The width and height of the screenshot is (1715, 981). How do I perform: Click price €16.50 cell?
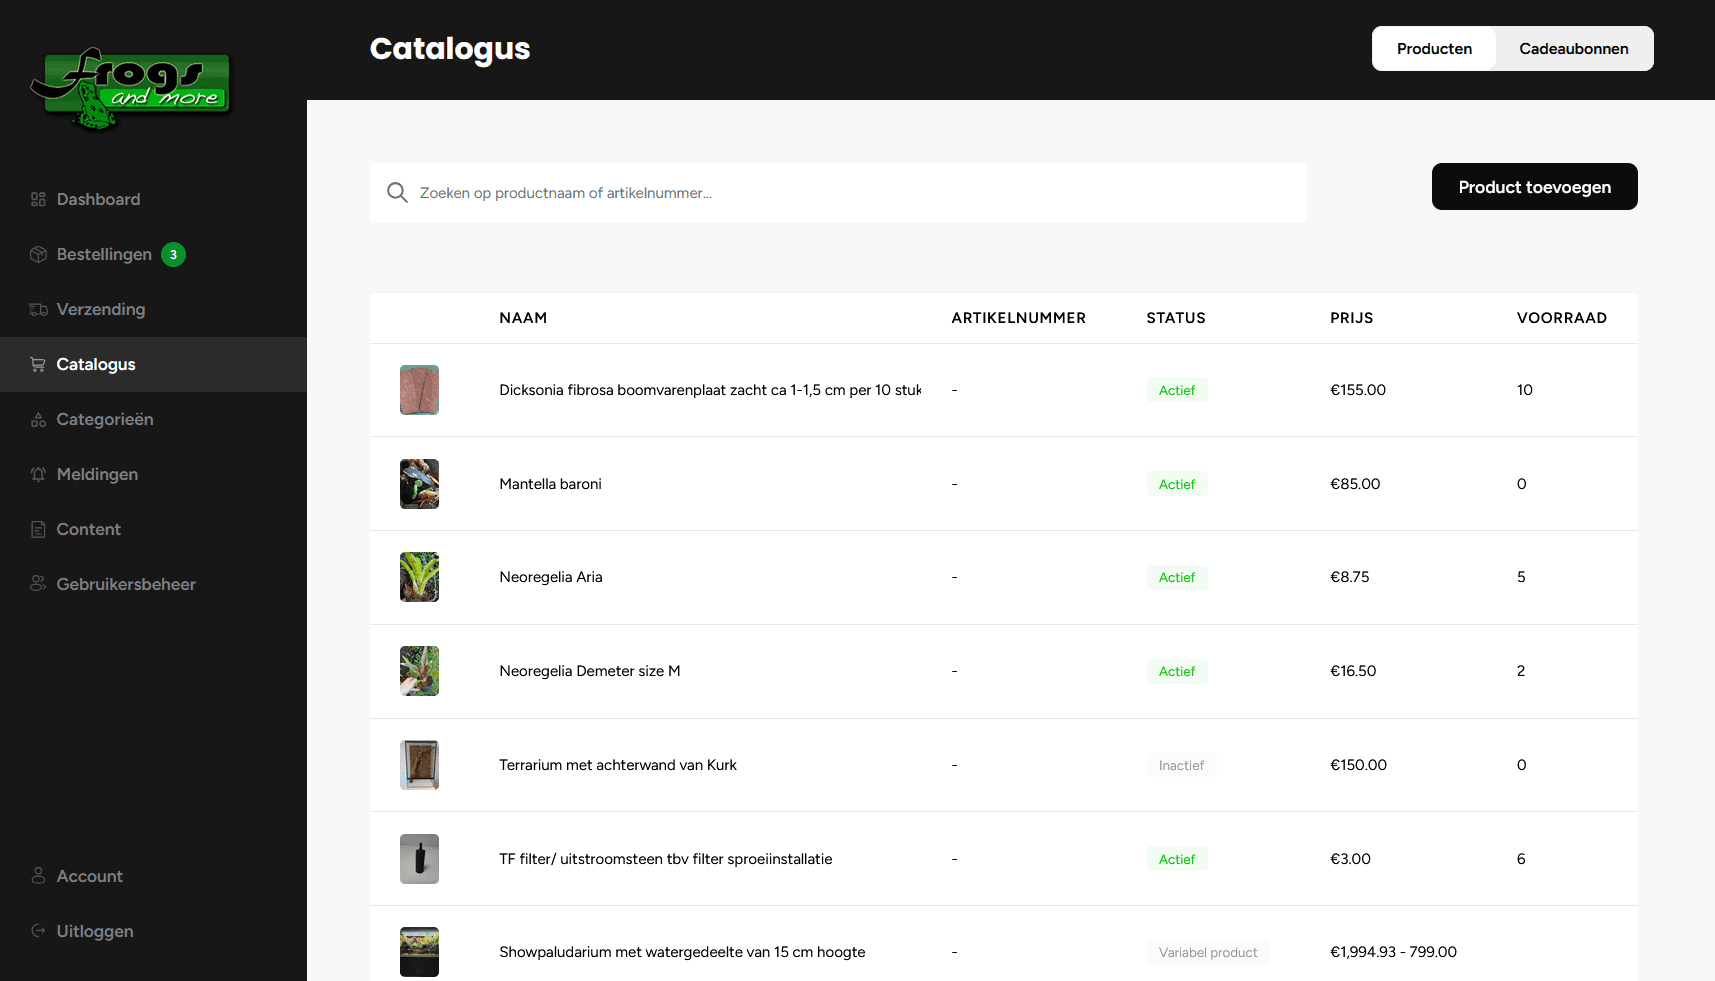pyautogui.click(x=1353, y=671)
